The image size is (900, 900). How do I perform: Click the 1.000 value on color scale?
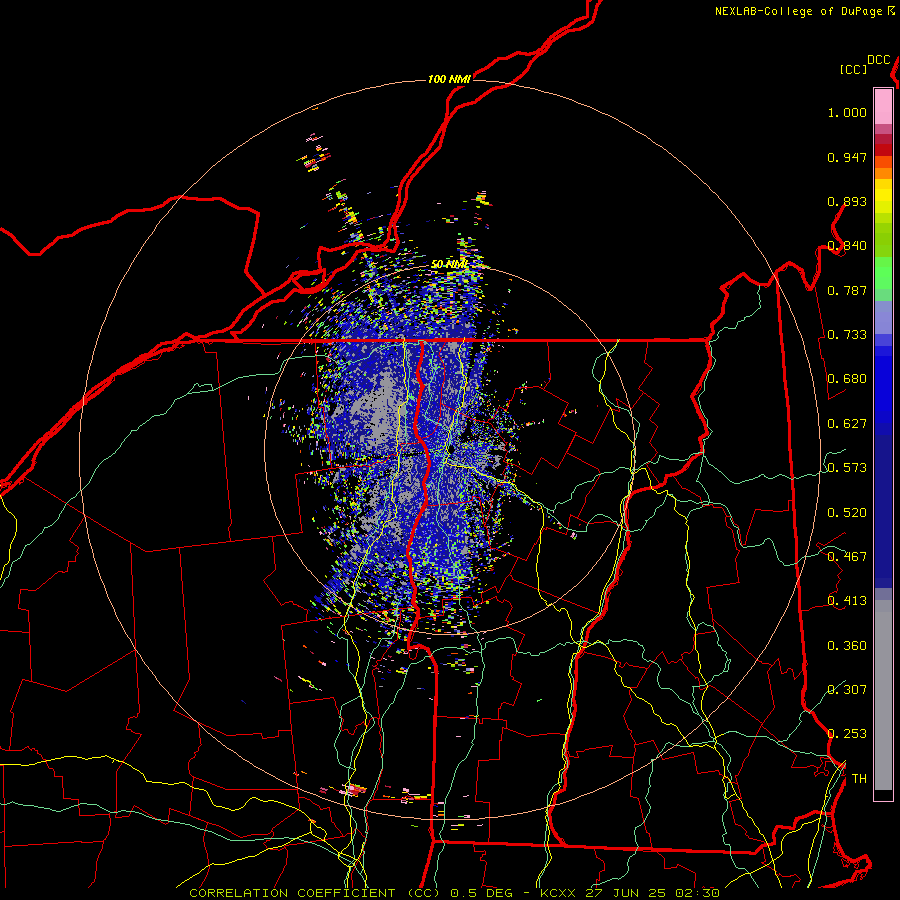coord(847,112)
